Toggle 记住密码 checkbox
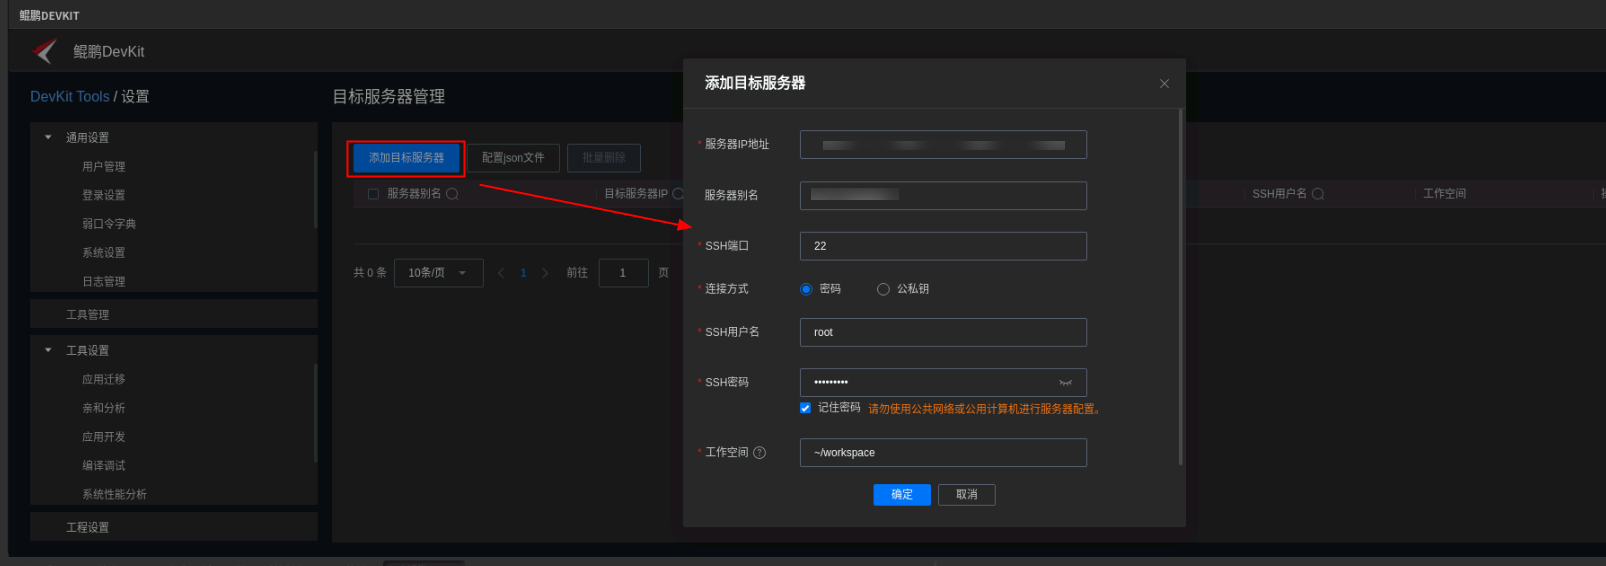The width and height of the screenshot is (1606, 566). [x=805, y=408]
